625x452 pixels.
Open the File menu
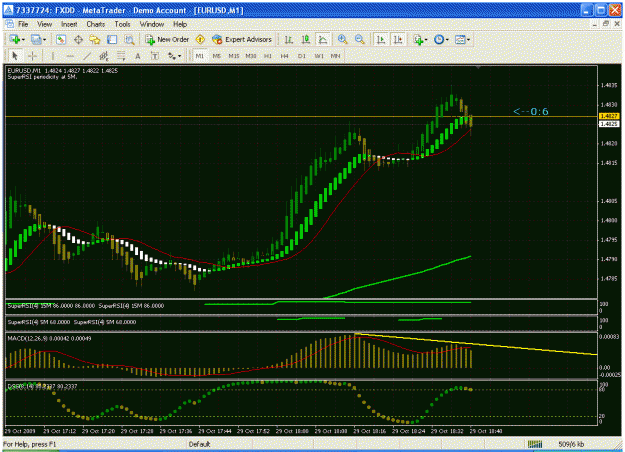click(23, 24)
